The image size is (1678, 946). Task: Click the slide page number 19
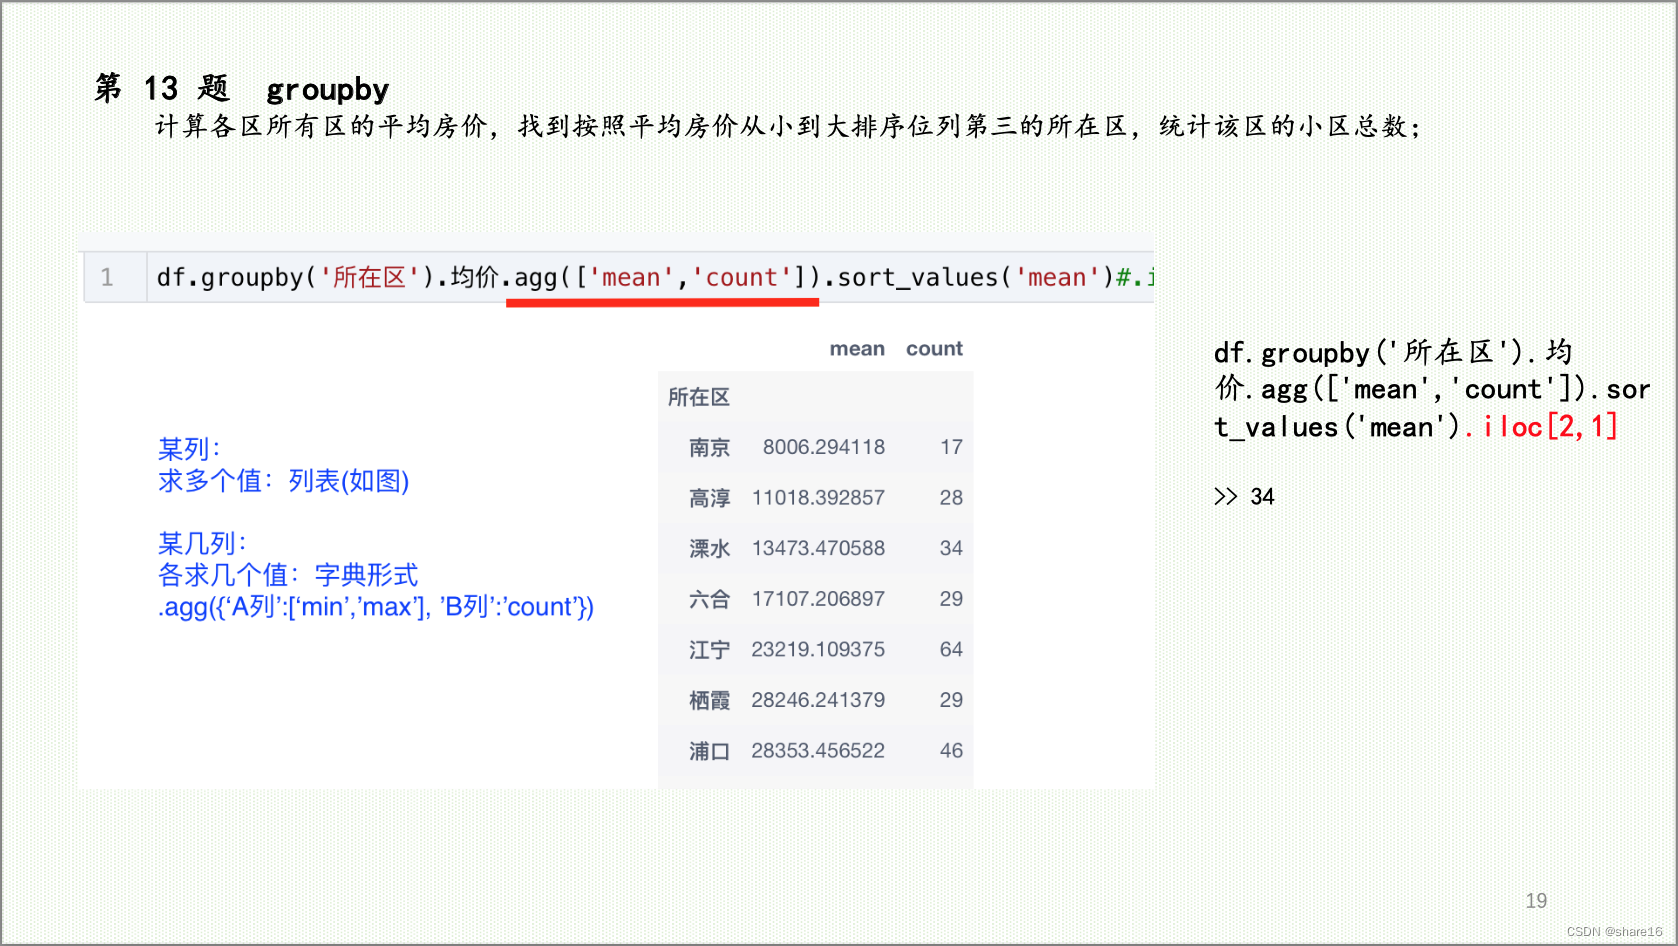(1536, 901)
